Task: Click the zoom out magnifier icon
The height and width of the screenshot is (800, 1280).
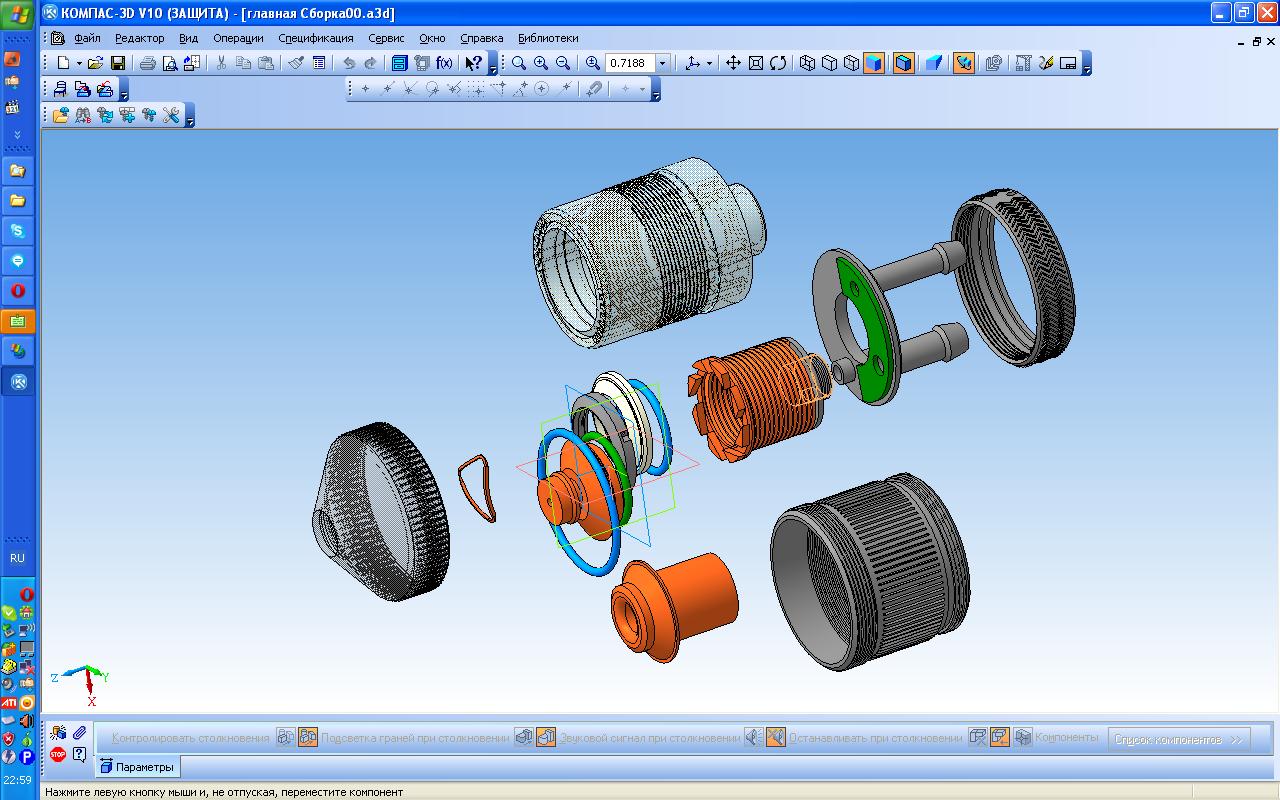Action: pos(563,63)
